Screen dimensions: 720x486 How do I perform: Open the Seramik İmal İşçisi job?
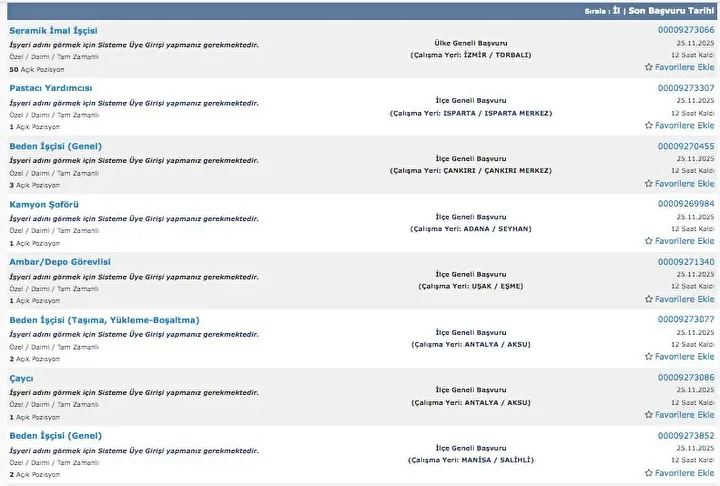53,30
